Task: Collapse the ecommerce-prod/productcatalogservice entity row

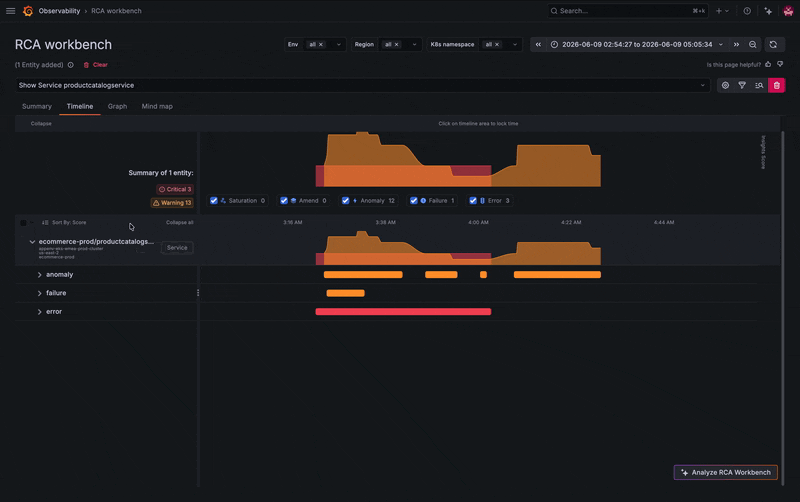Action: click(32, 242)
